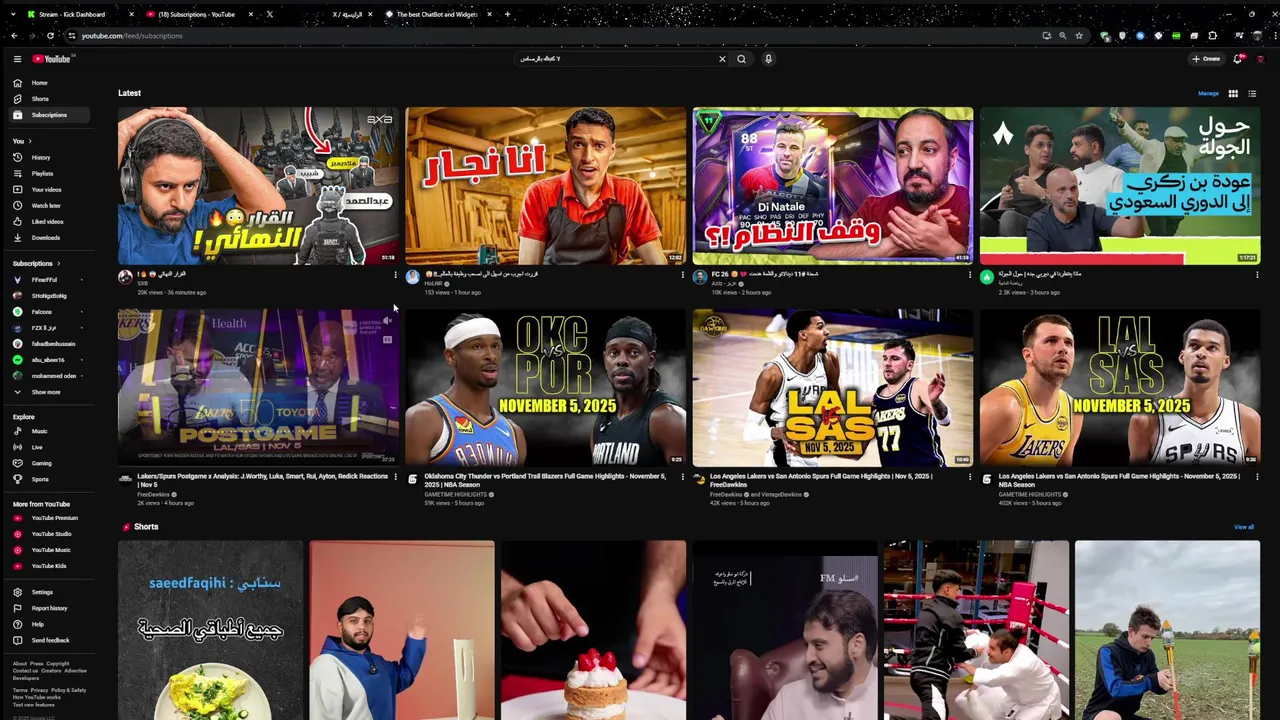Expand the You section chevron
This screenshot has height=720, width=1280.
click(28, 141)
